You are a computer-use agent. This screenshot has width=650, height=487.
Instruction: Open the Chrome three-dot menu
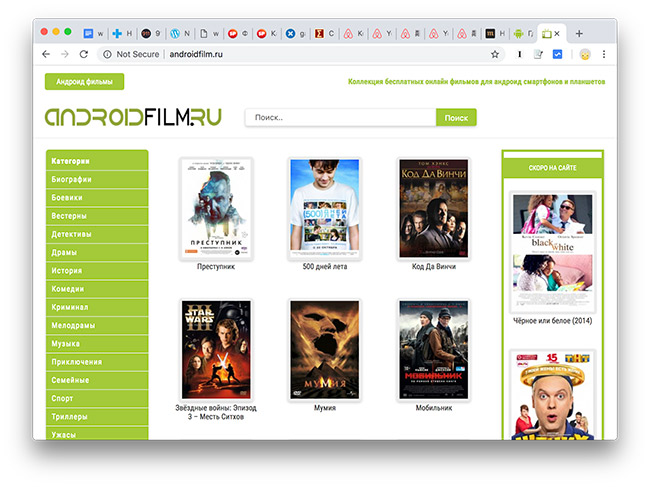pyautogui.click(x=604, y=54)
